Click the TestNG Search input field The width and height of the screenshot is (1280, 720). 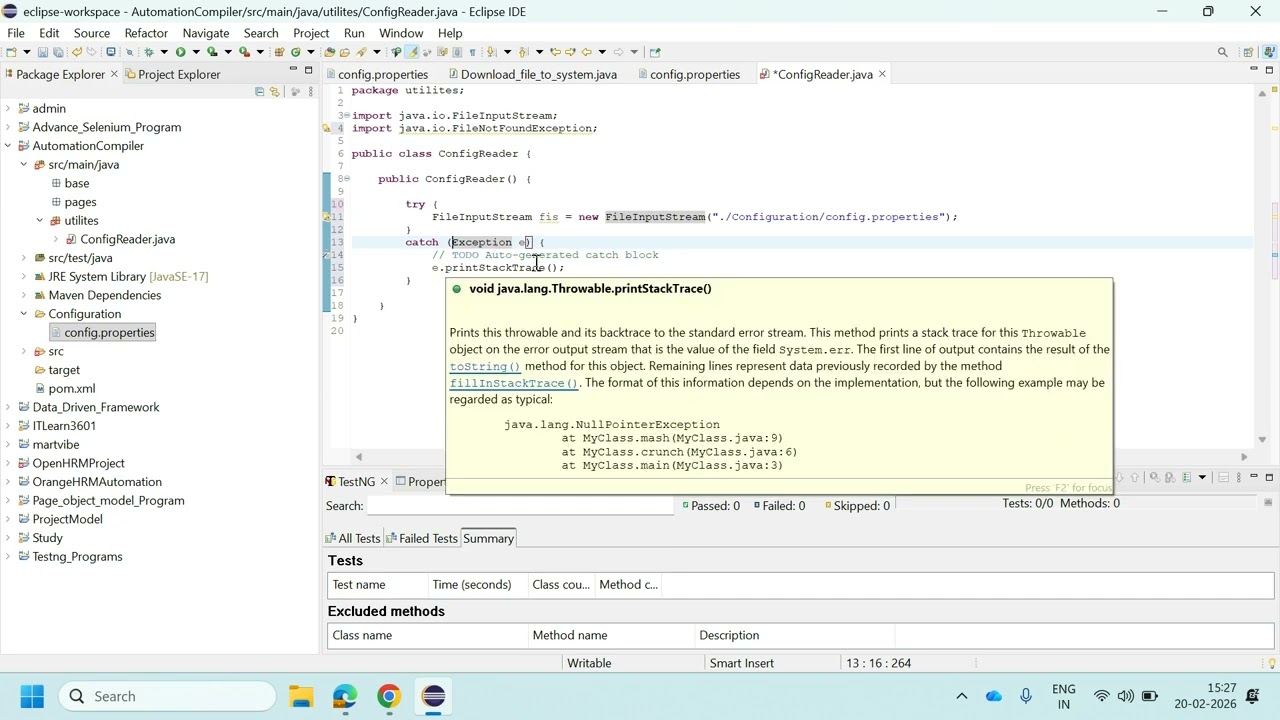coord(520,506)
